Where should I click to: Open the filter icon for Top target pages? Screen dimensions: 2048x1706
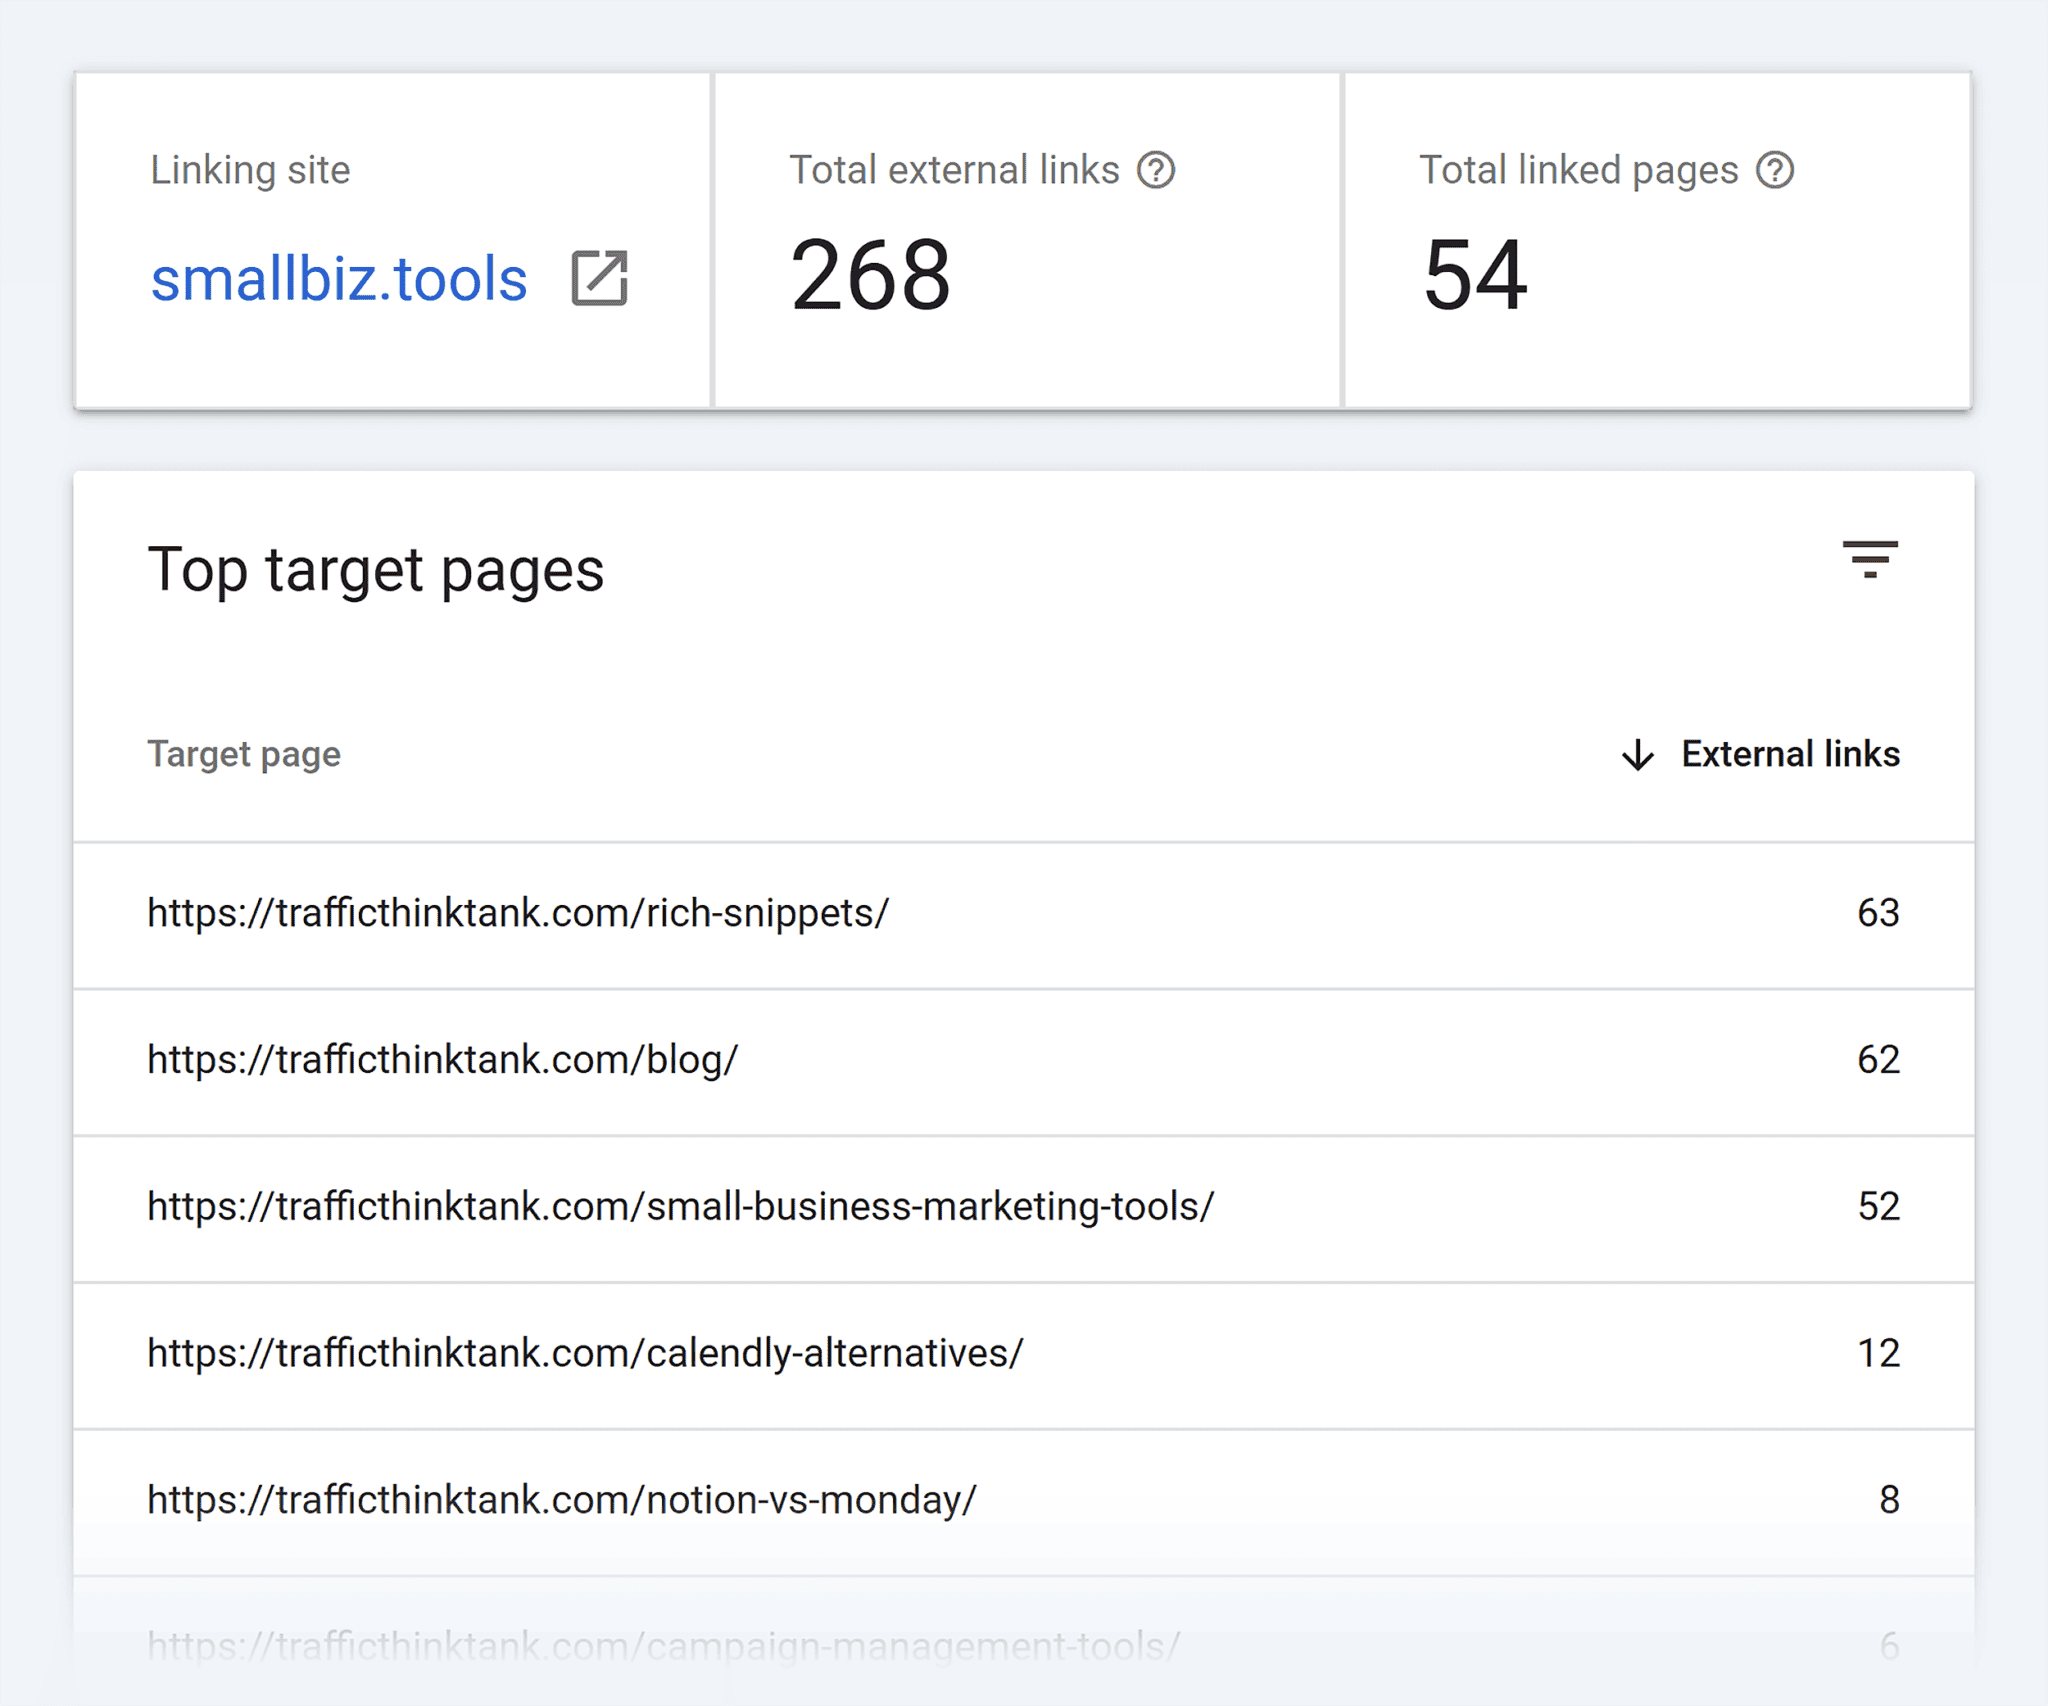tap(1869, 560)
